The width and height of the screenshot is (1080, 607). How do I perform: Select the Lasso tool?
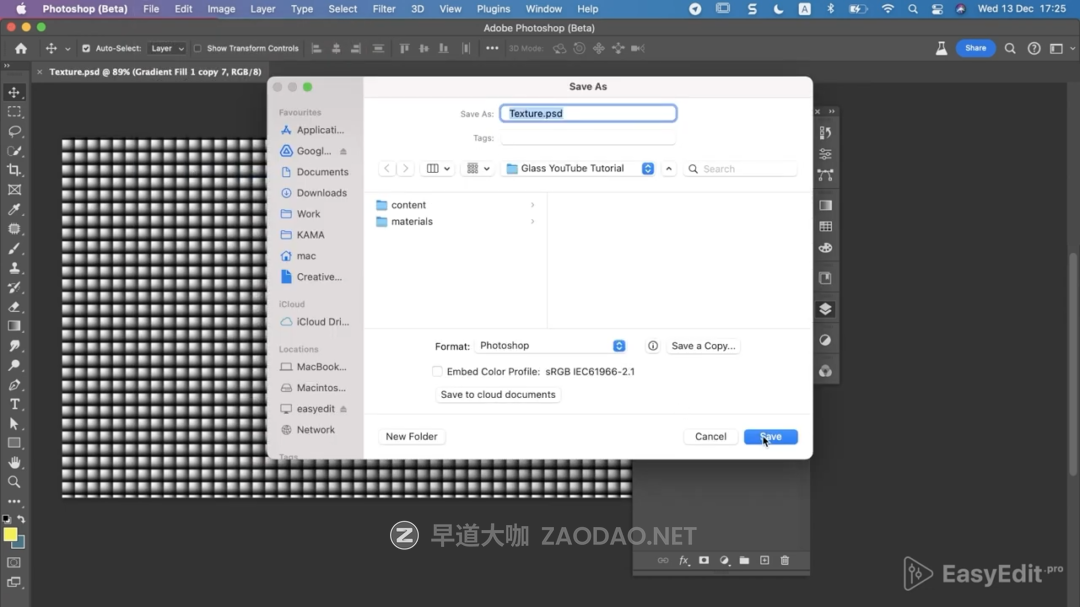(x=14, y=131)
